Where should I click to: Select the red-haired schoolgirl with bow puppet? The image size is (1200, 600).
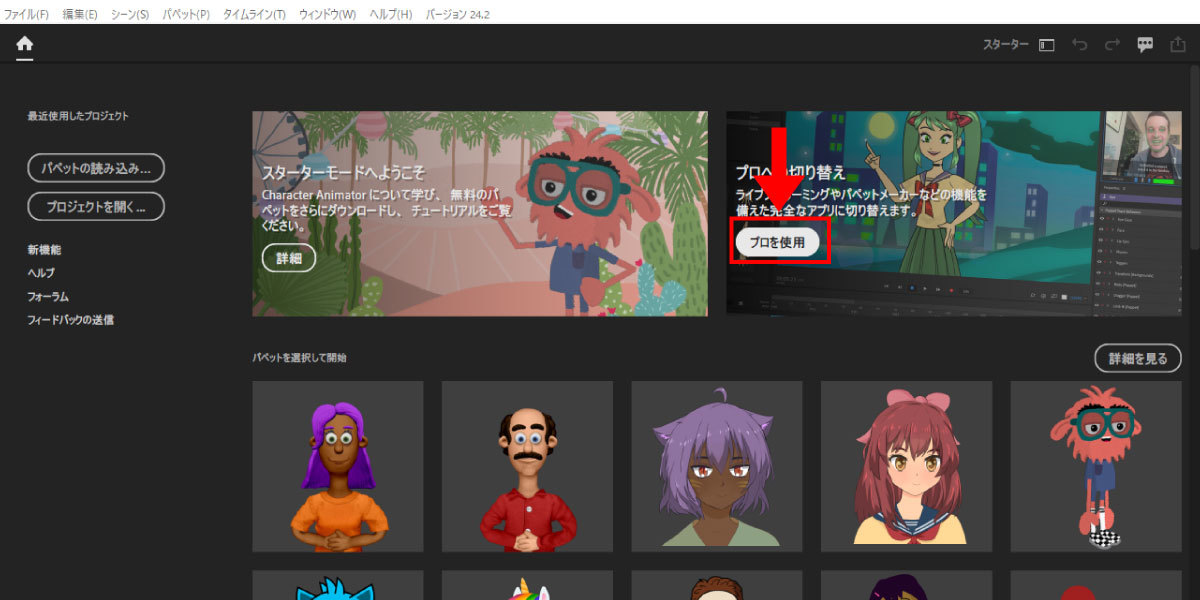tap(907, 466)
